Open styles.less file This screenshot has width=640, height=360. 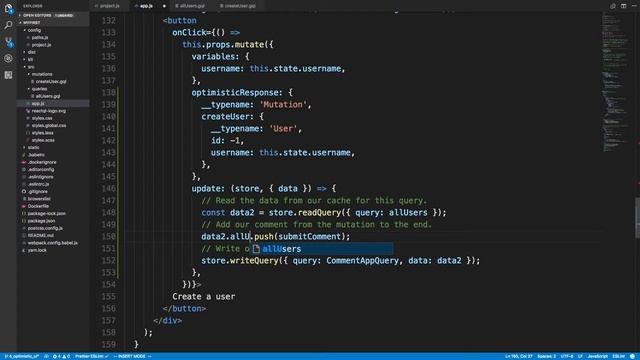42,133
